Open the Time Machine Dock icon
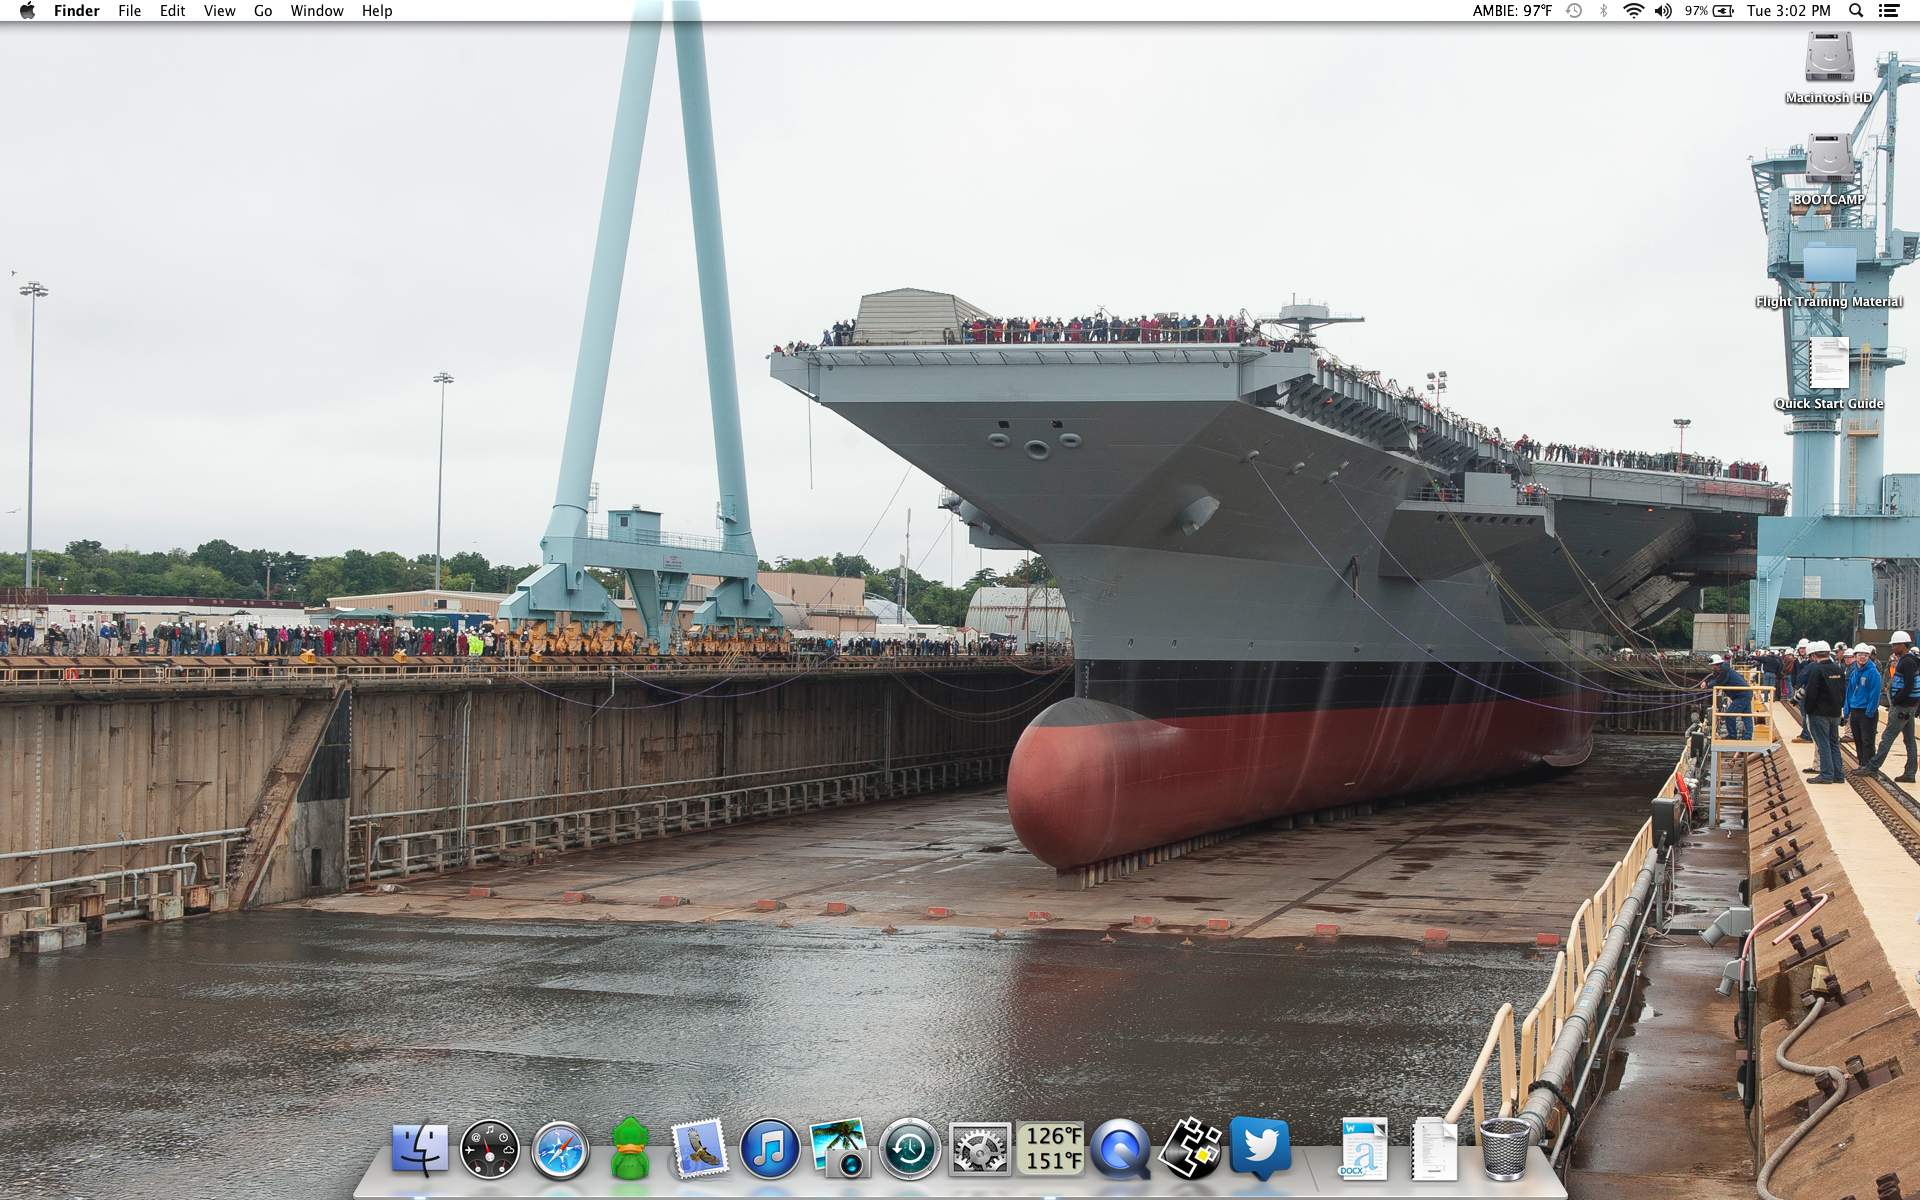1920x1200 pixels. click(909, 1149)
